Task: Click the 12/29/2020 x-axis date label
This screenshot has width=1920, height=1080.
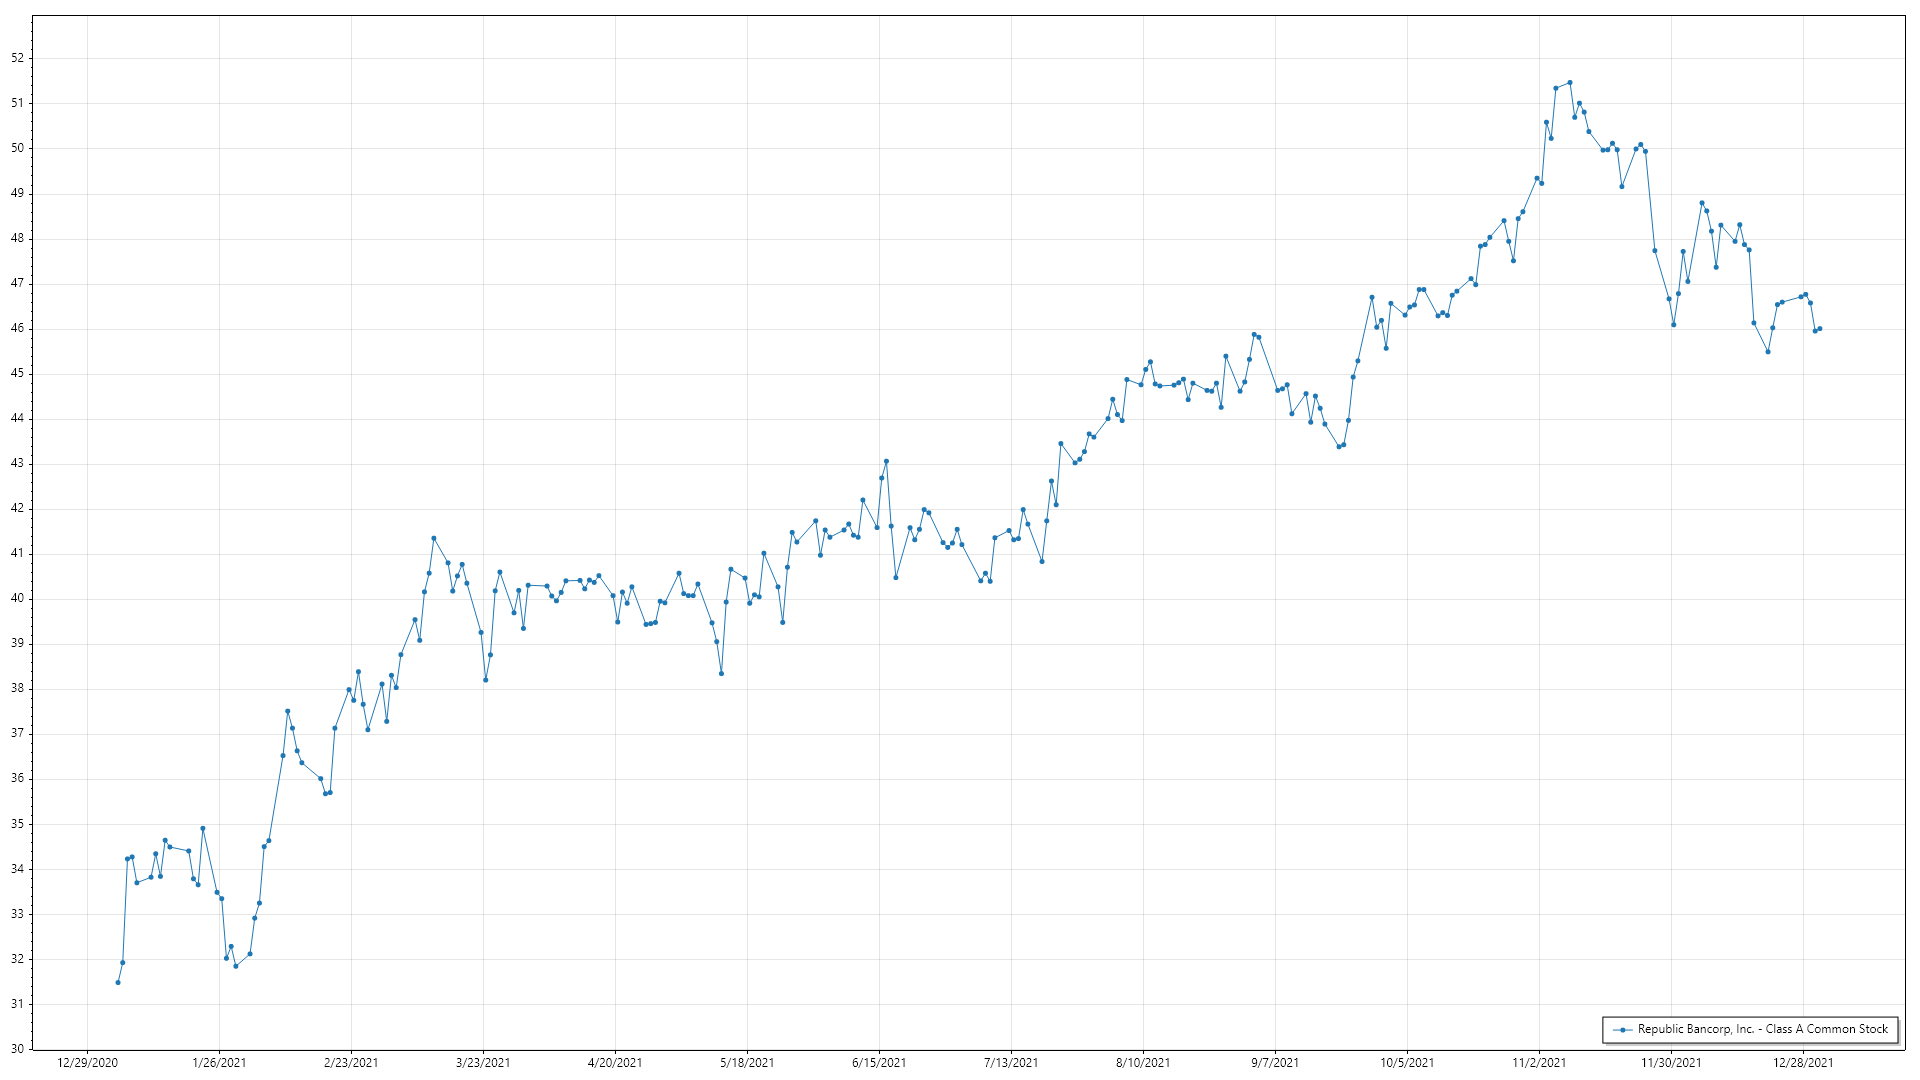Action: click(x=87, y=1062)
